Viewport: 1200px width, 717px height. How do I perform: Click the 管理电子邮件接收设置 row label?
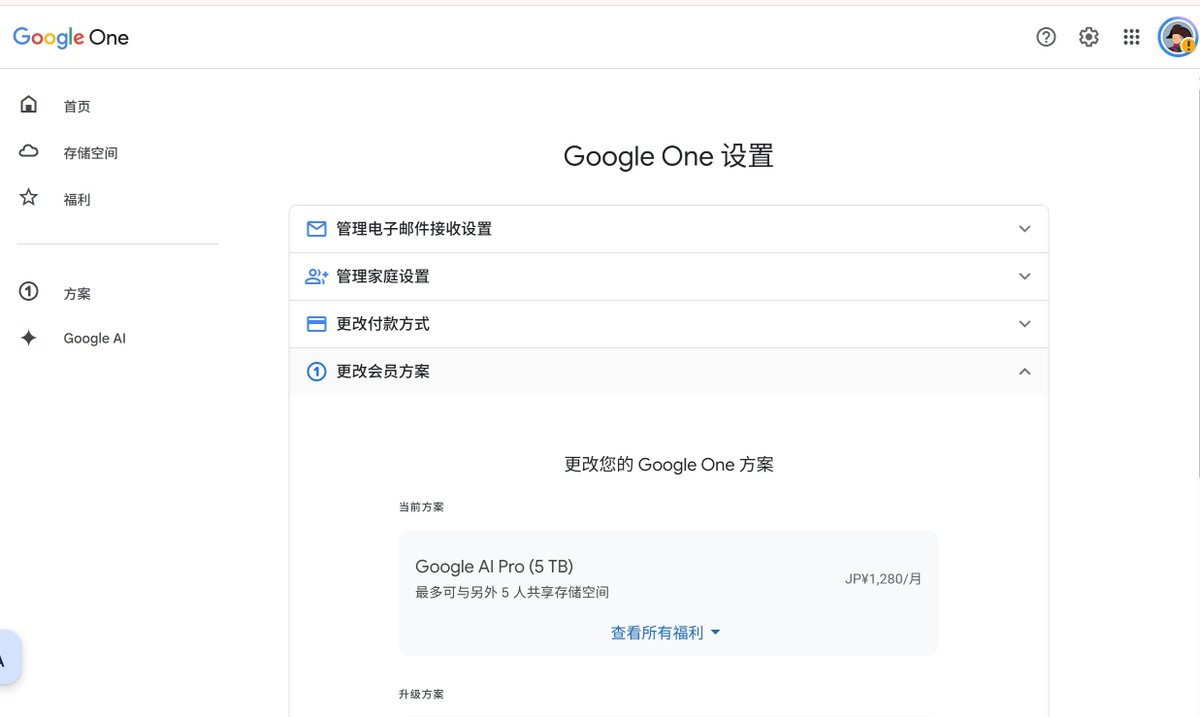[414, 229]
